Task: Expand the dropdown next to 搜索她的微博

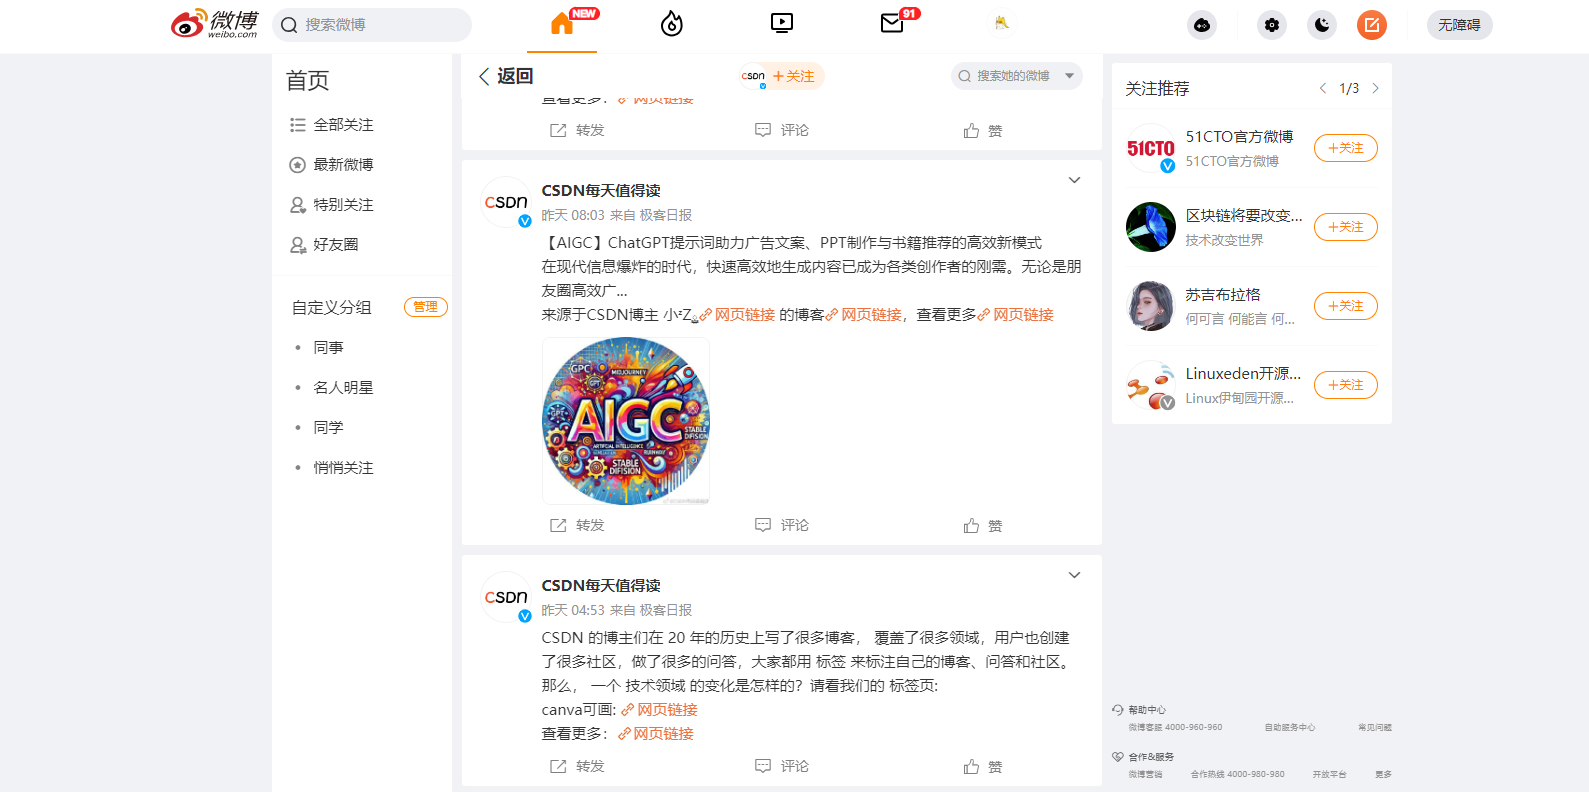Action: click(1070, 76)
